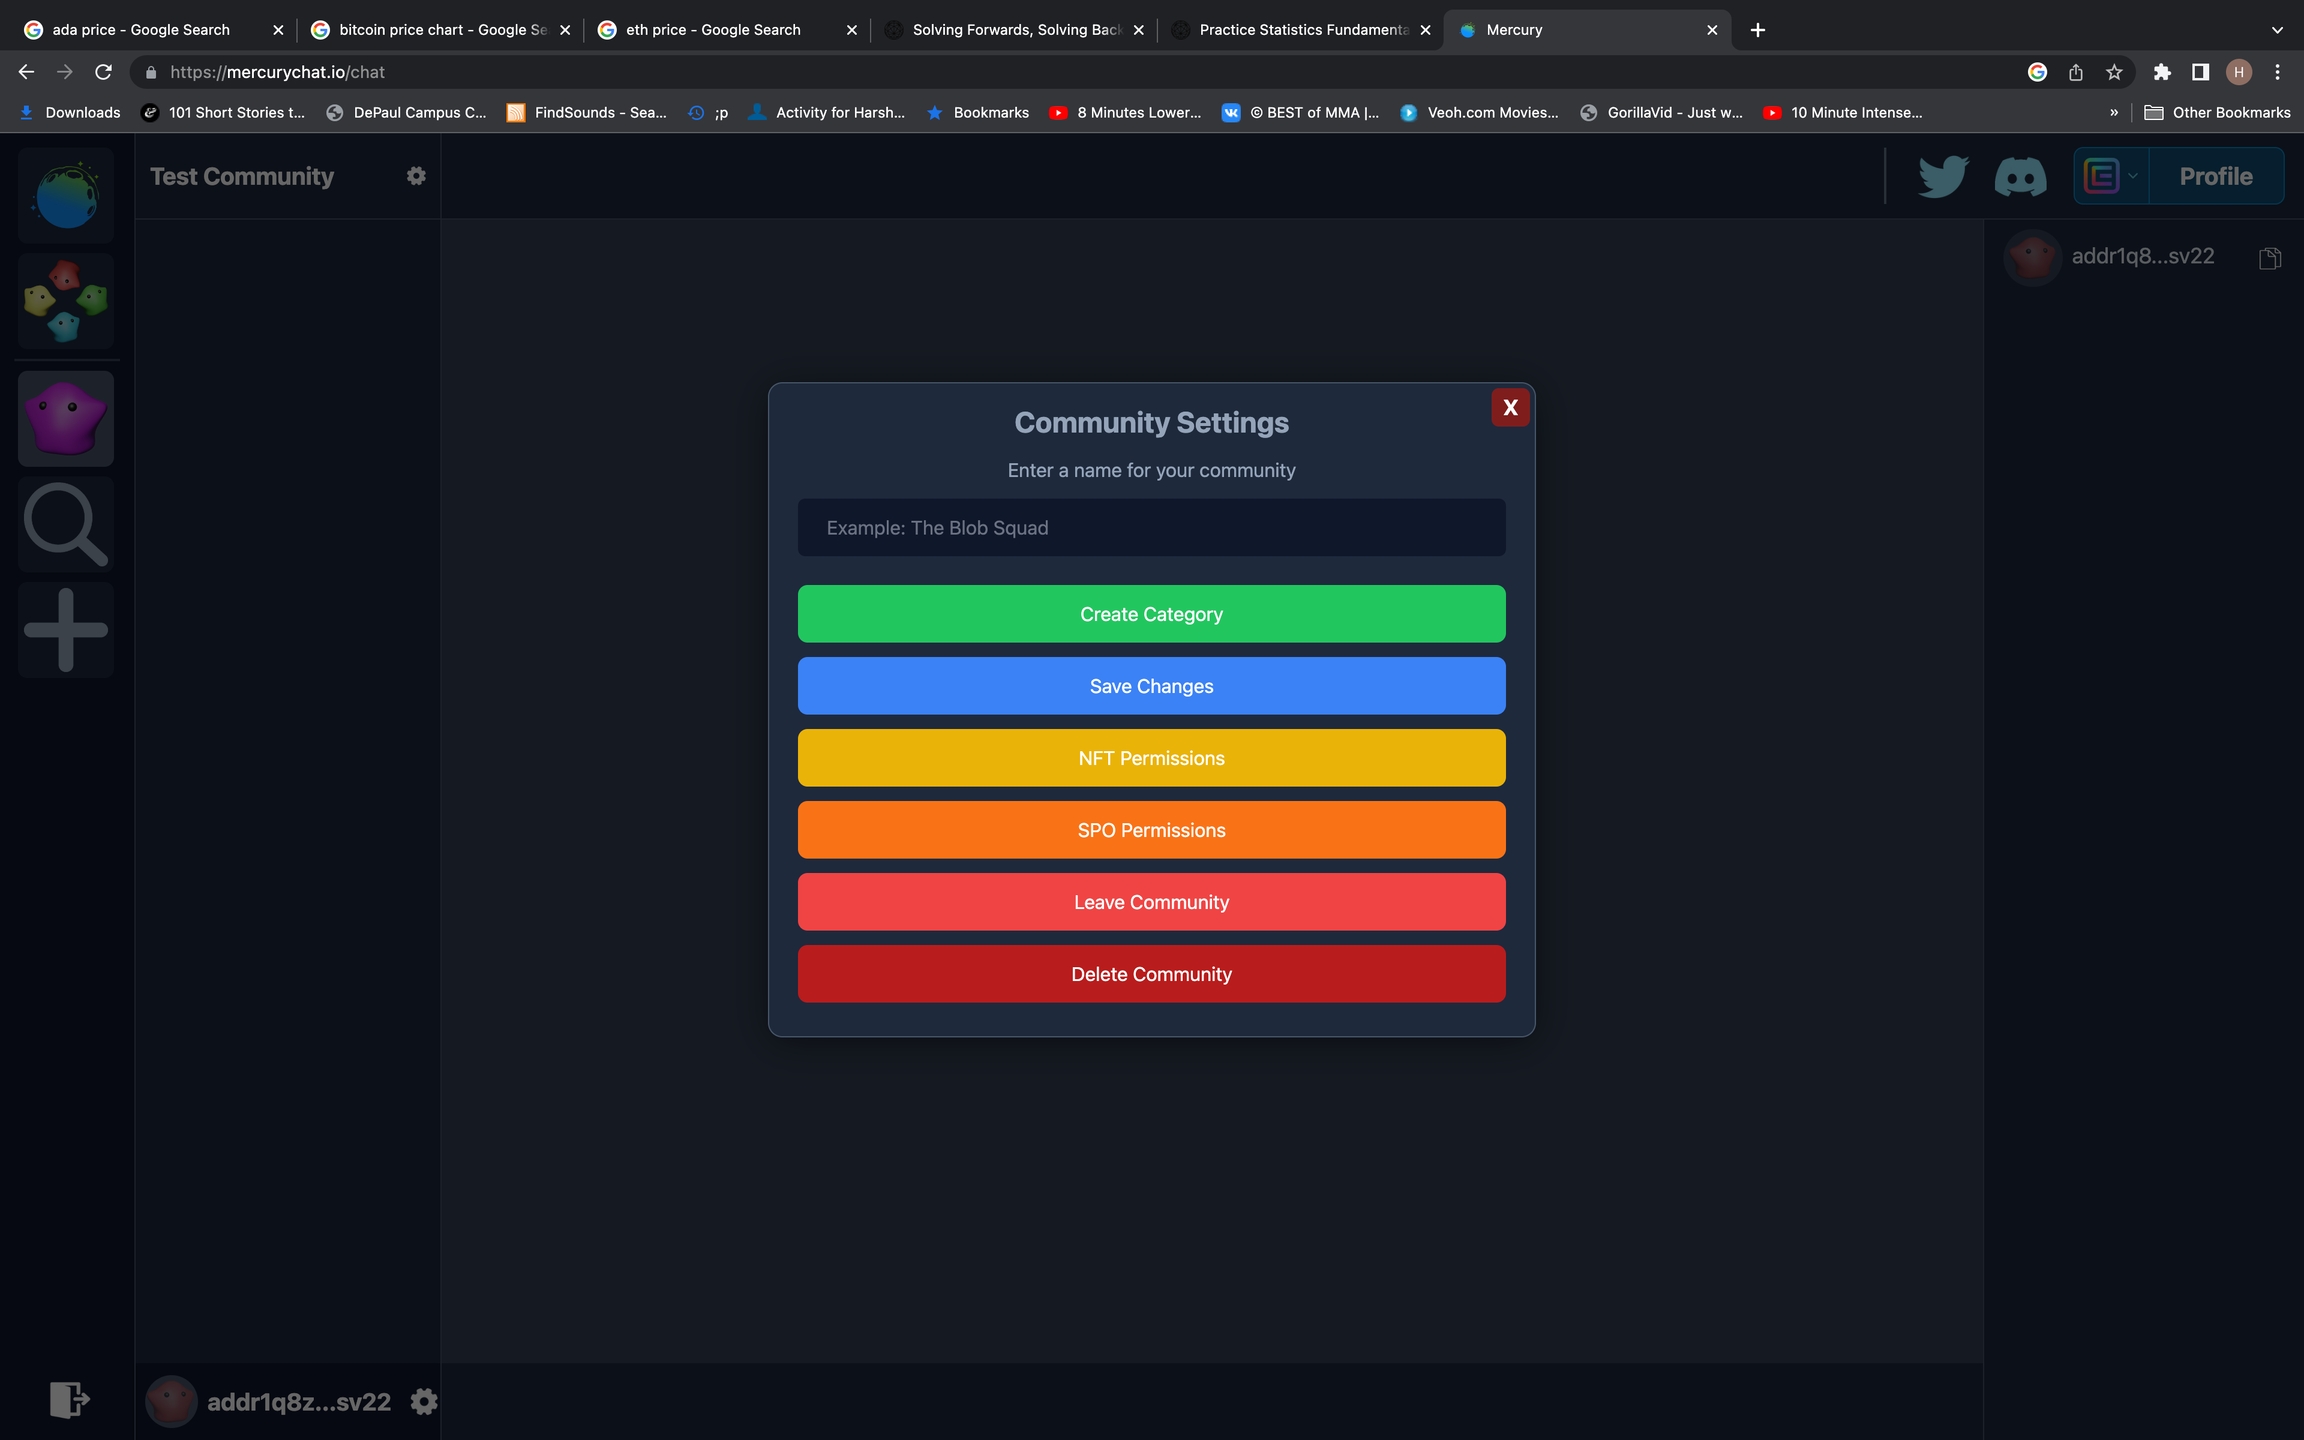Close Community Settings dialog with X
2304x1440 pixels.
coord(1510,407)
